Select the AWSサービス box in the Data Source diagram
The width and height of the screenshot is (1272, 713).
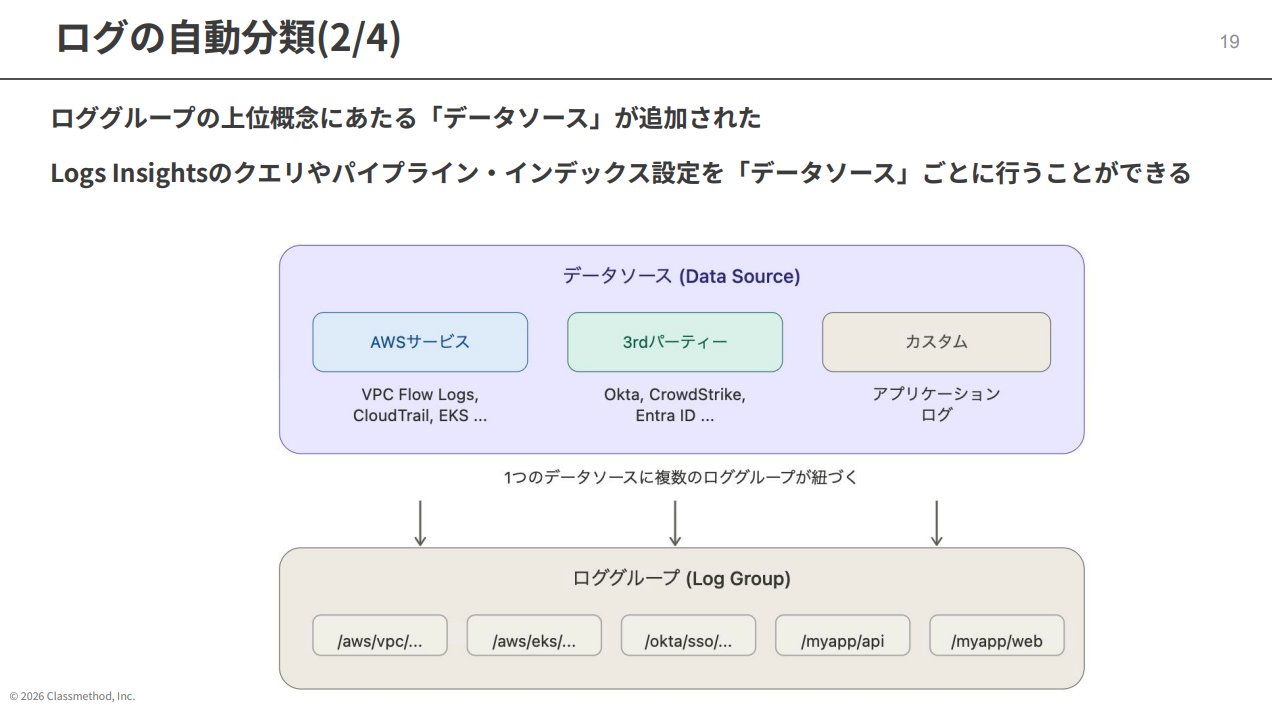pyautogui.click(x=419, y=341)
